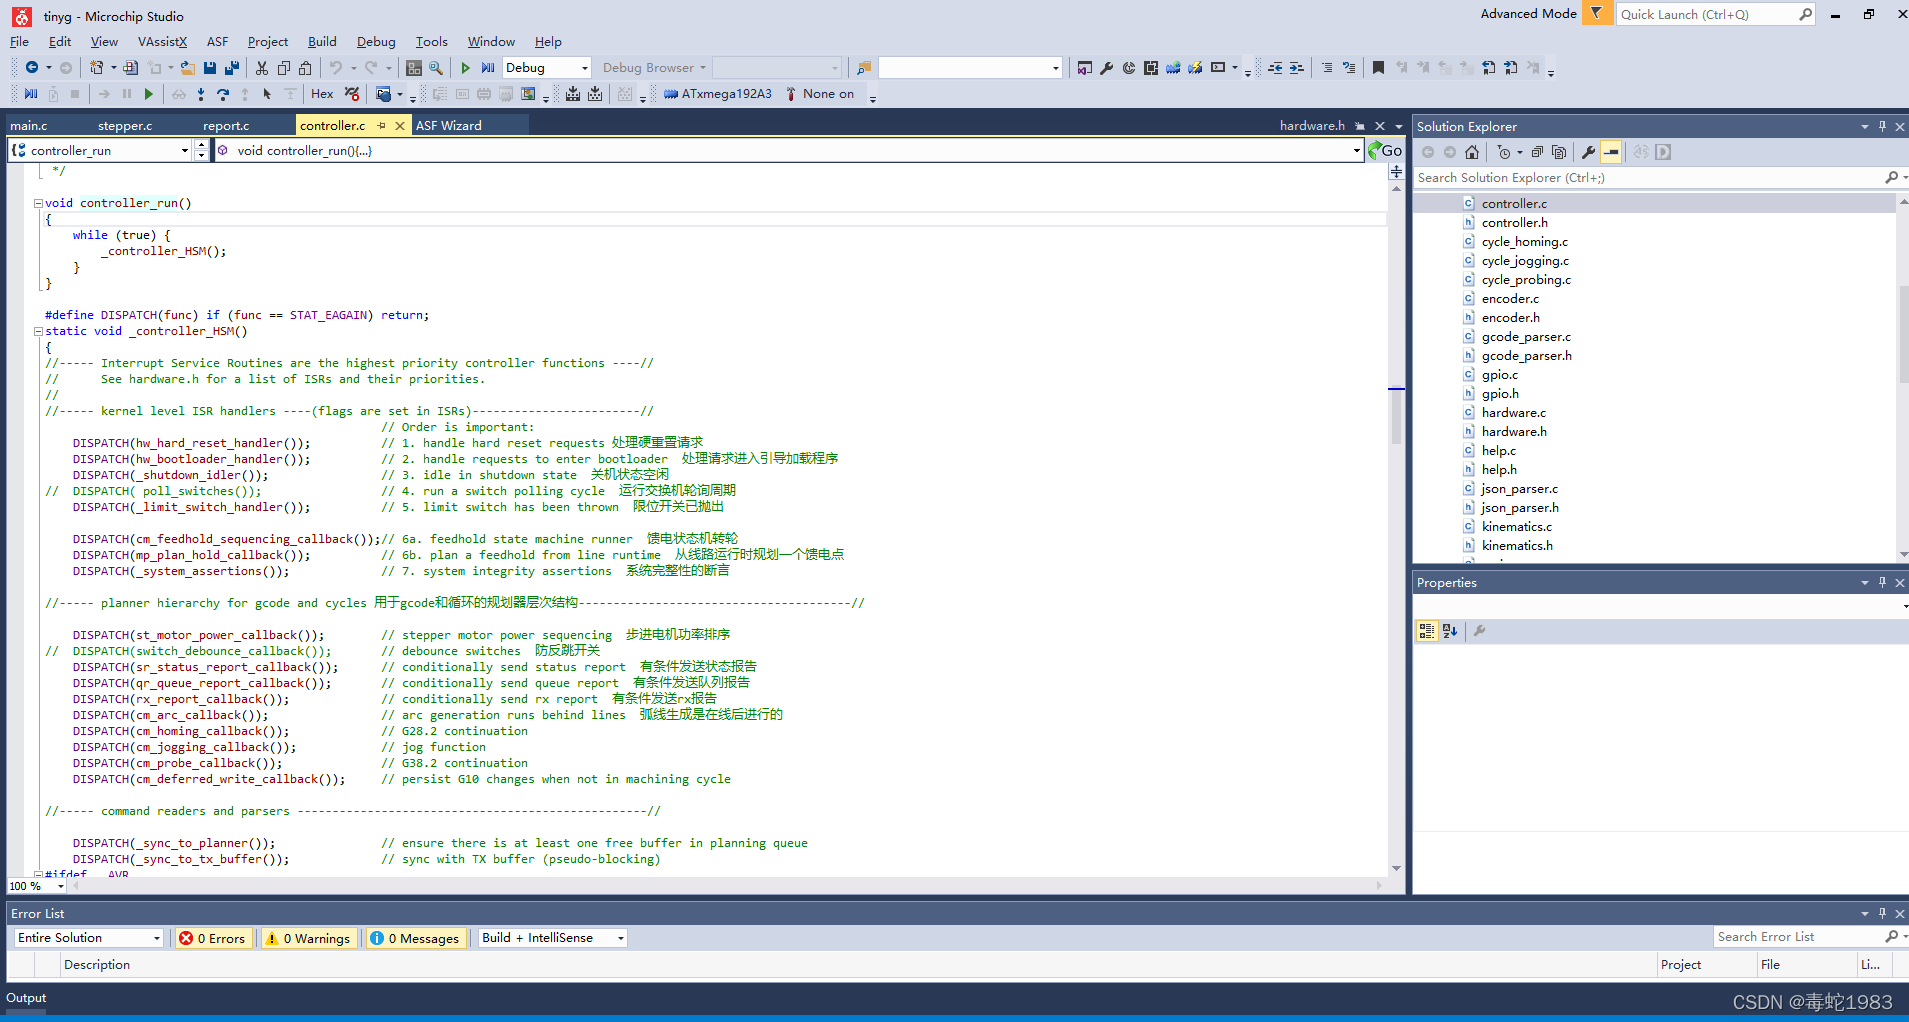The width and height of the screenshot is (1909, 1022).
Task: Open the VAssistX menu
Action: tap(162, 42)
